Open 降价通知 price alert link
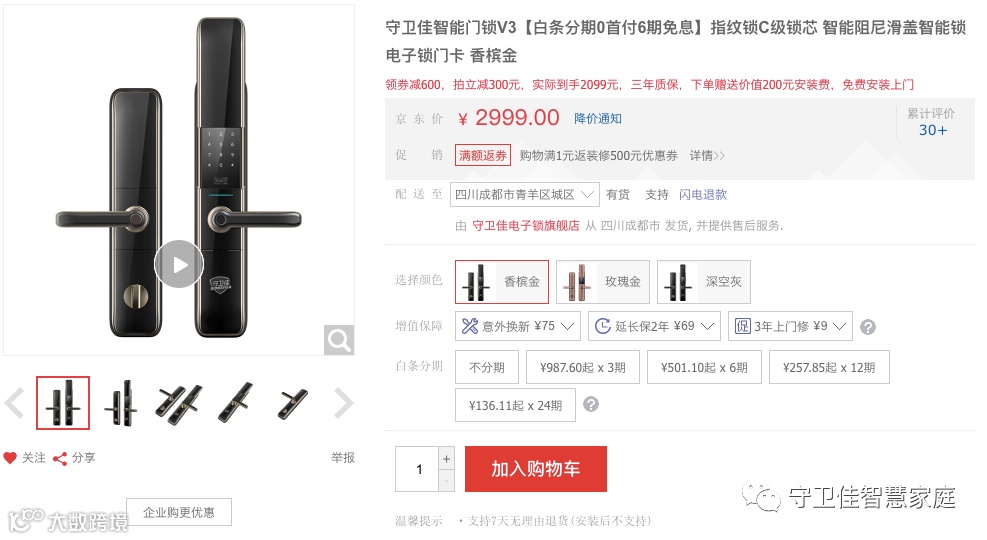Image resolution: width=987 pixels, height=540 pixels. click(597, 118)
